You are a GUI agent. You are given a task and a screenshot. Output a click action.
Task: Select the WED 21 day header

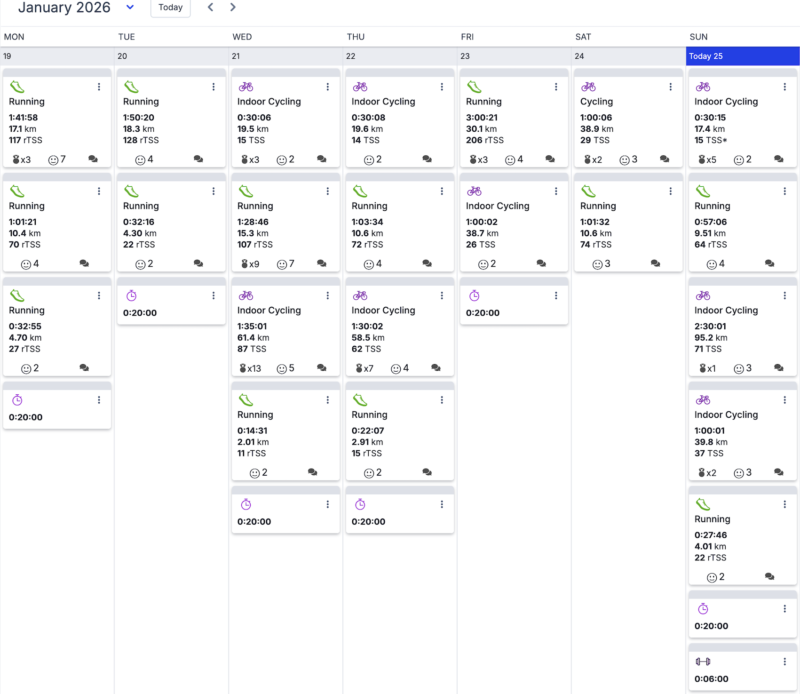click(287, 56)
